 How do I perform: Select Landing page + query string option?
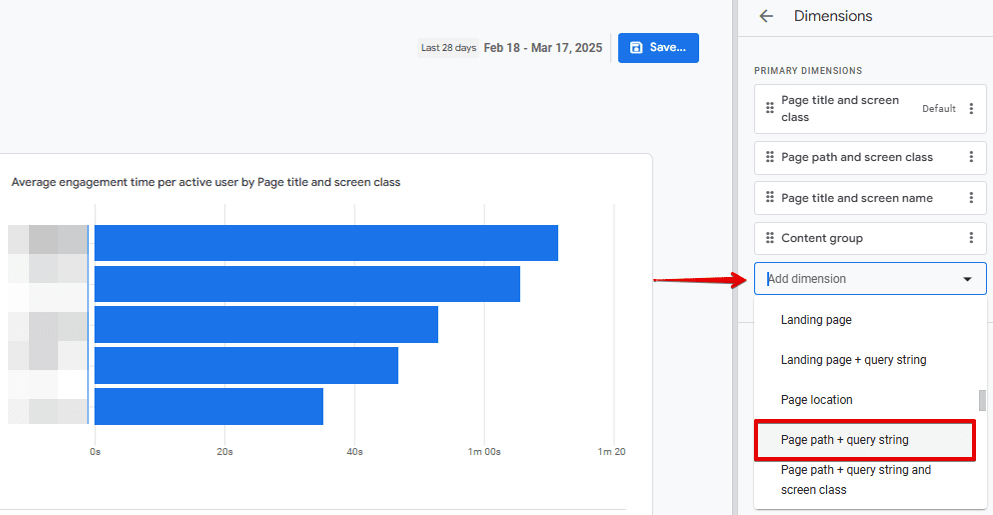pos(853,360)
